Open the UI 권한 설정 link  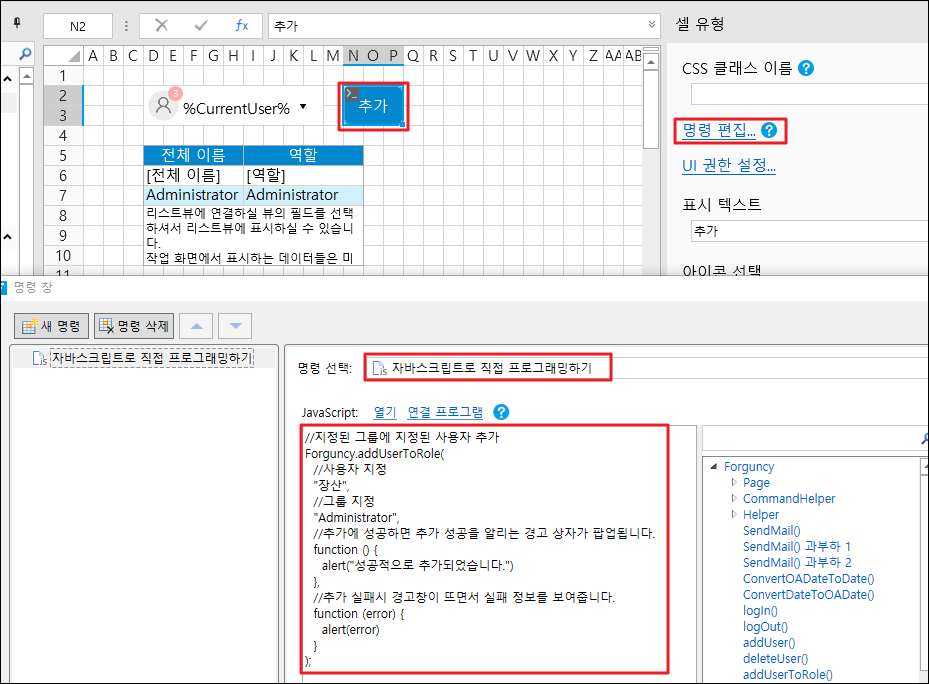click(x=729, y=166)
